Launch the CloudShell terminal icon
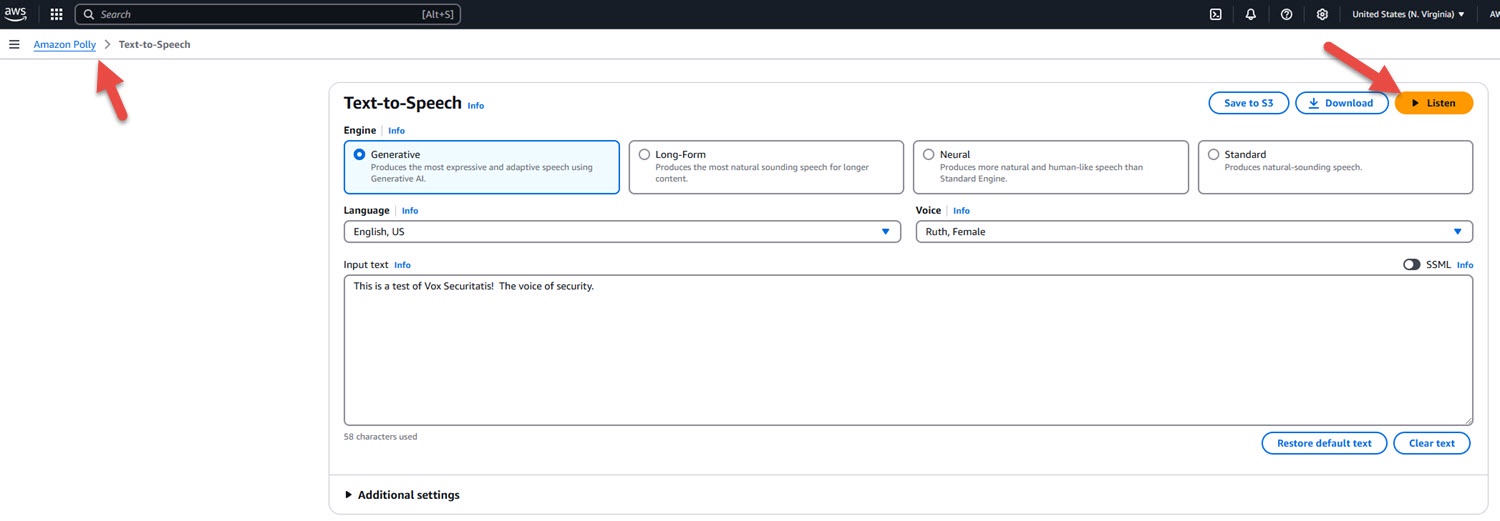The height and width of the screenshot is (521, 1500). pos(1215,14)
